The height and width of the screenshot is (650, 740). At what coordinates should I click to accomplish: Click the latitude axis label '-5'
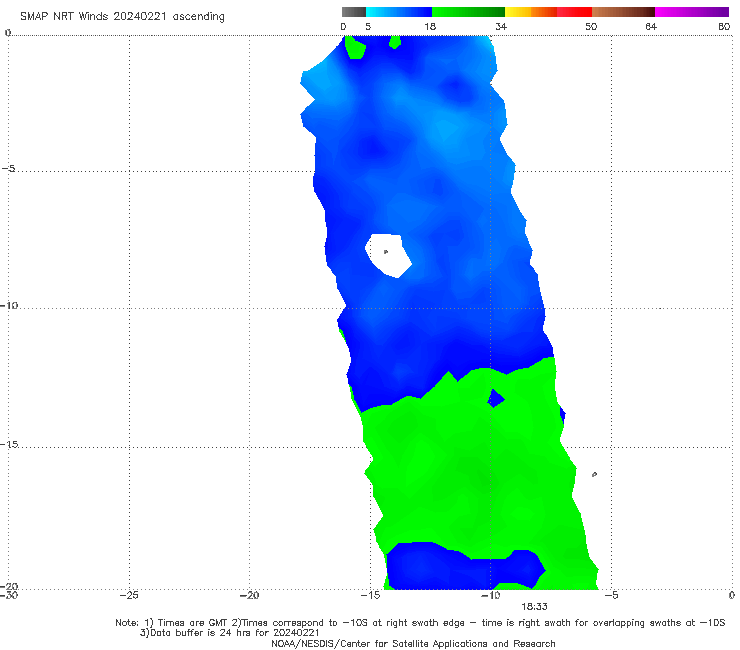pyautogui.click(x=9, y=168)
